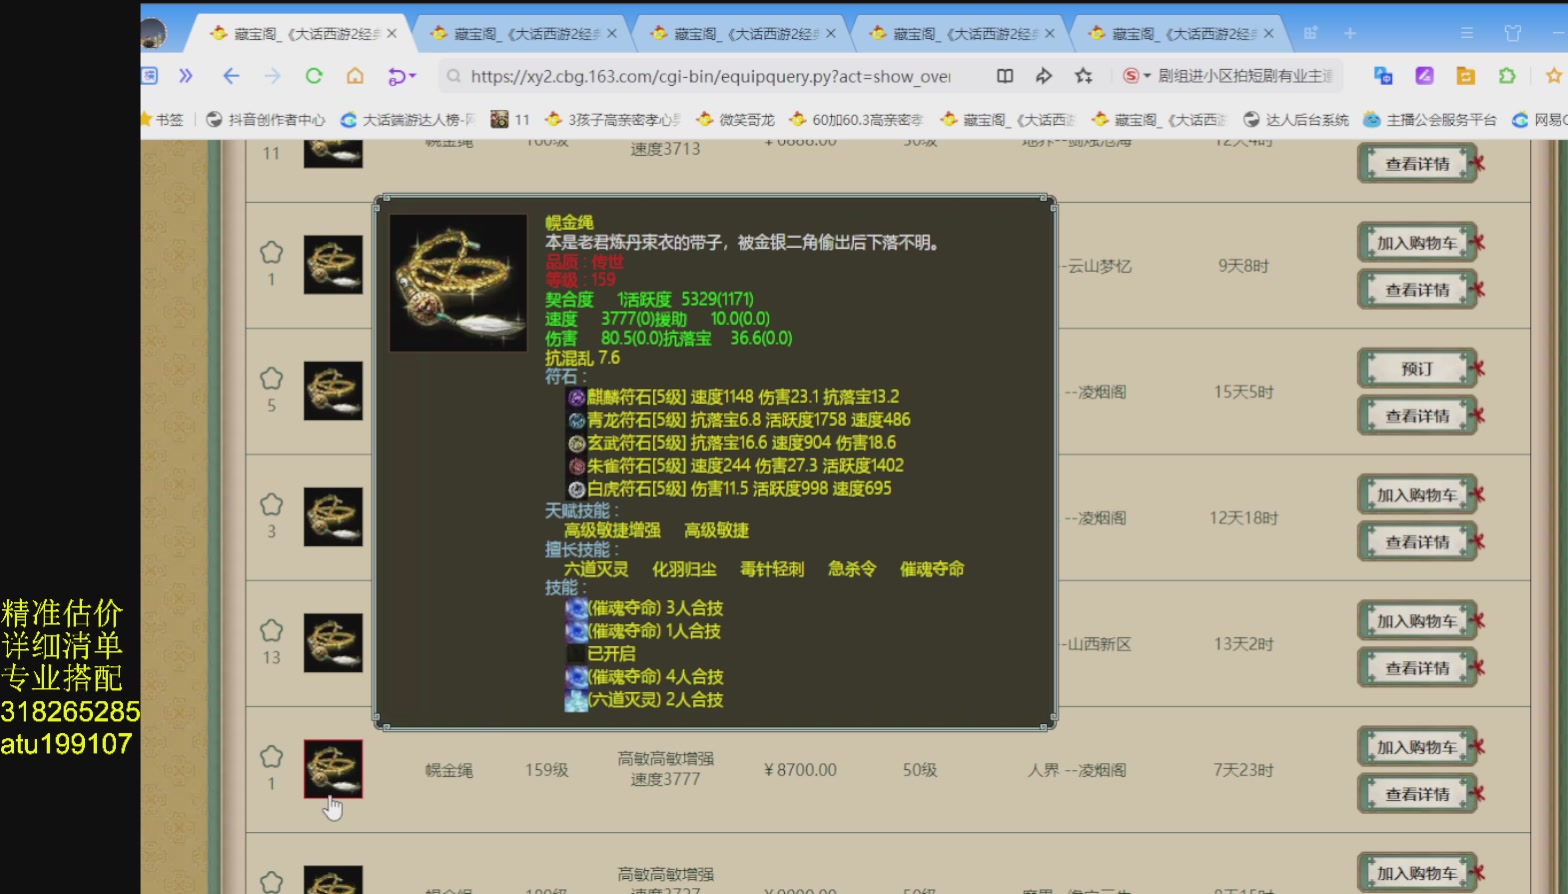This screenshot has width=1568, height=894.
Task: Focus the search box showing 剧组进小区拍短剧
Action: coord(1246,76)
